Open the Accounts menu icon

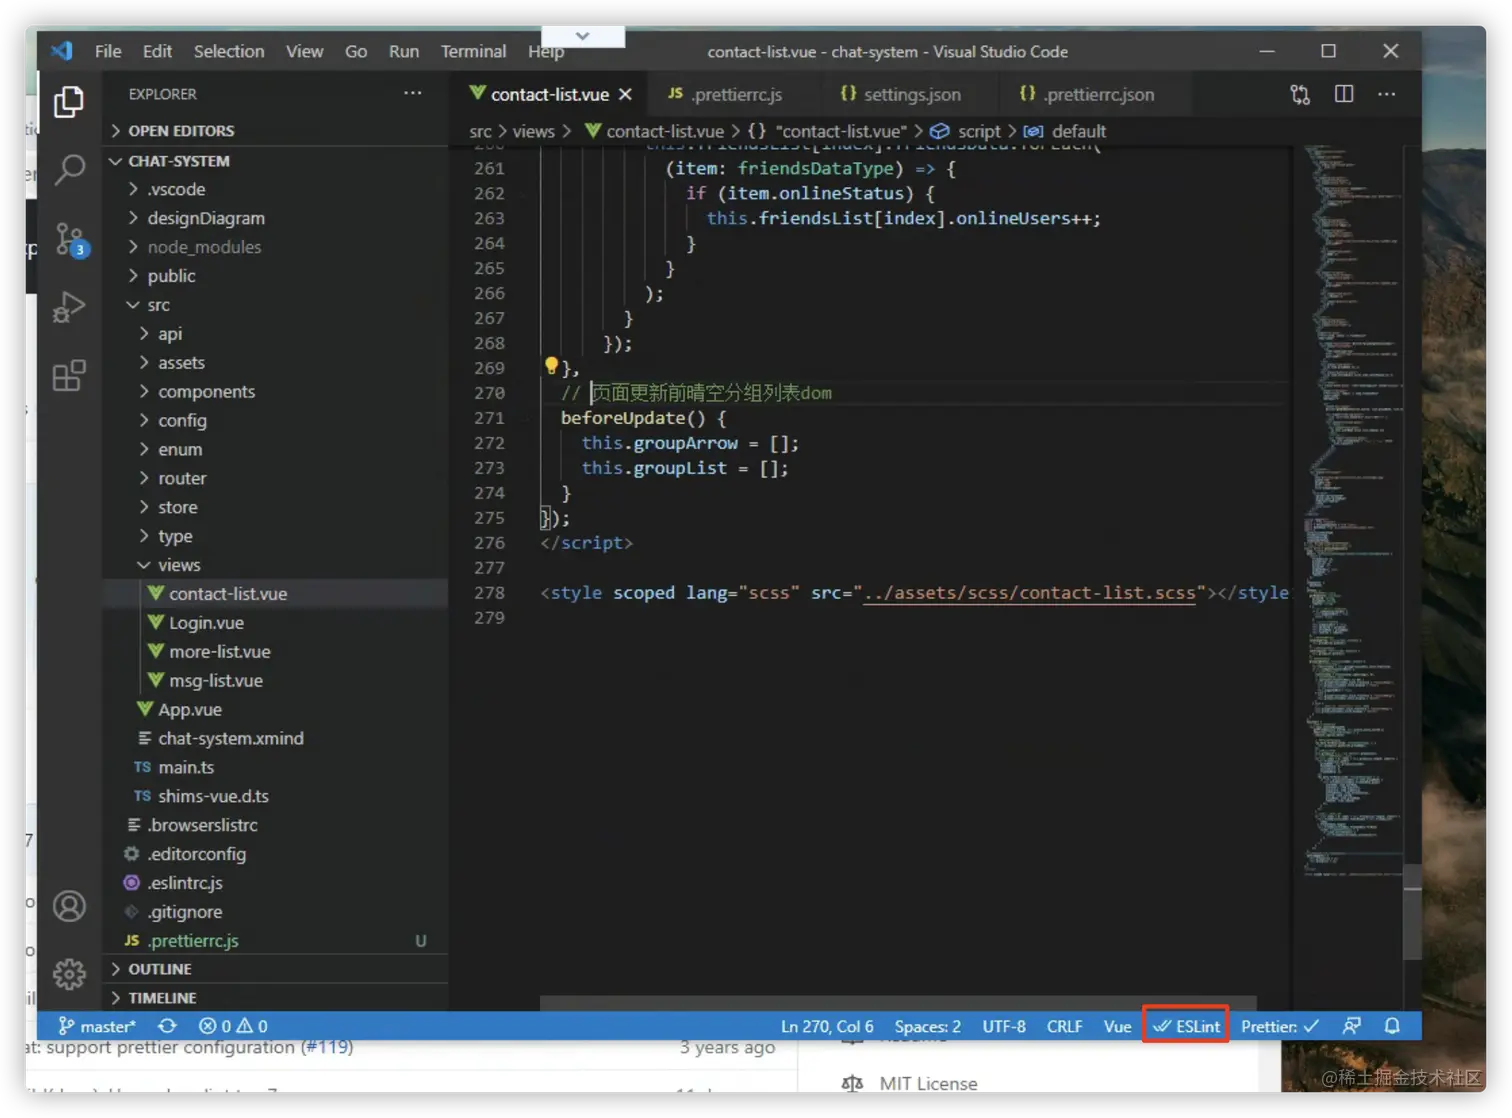pyautogui.click(x=69, y=907)
